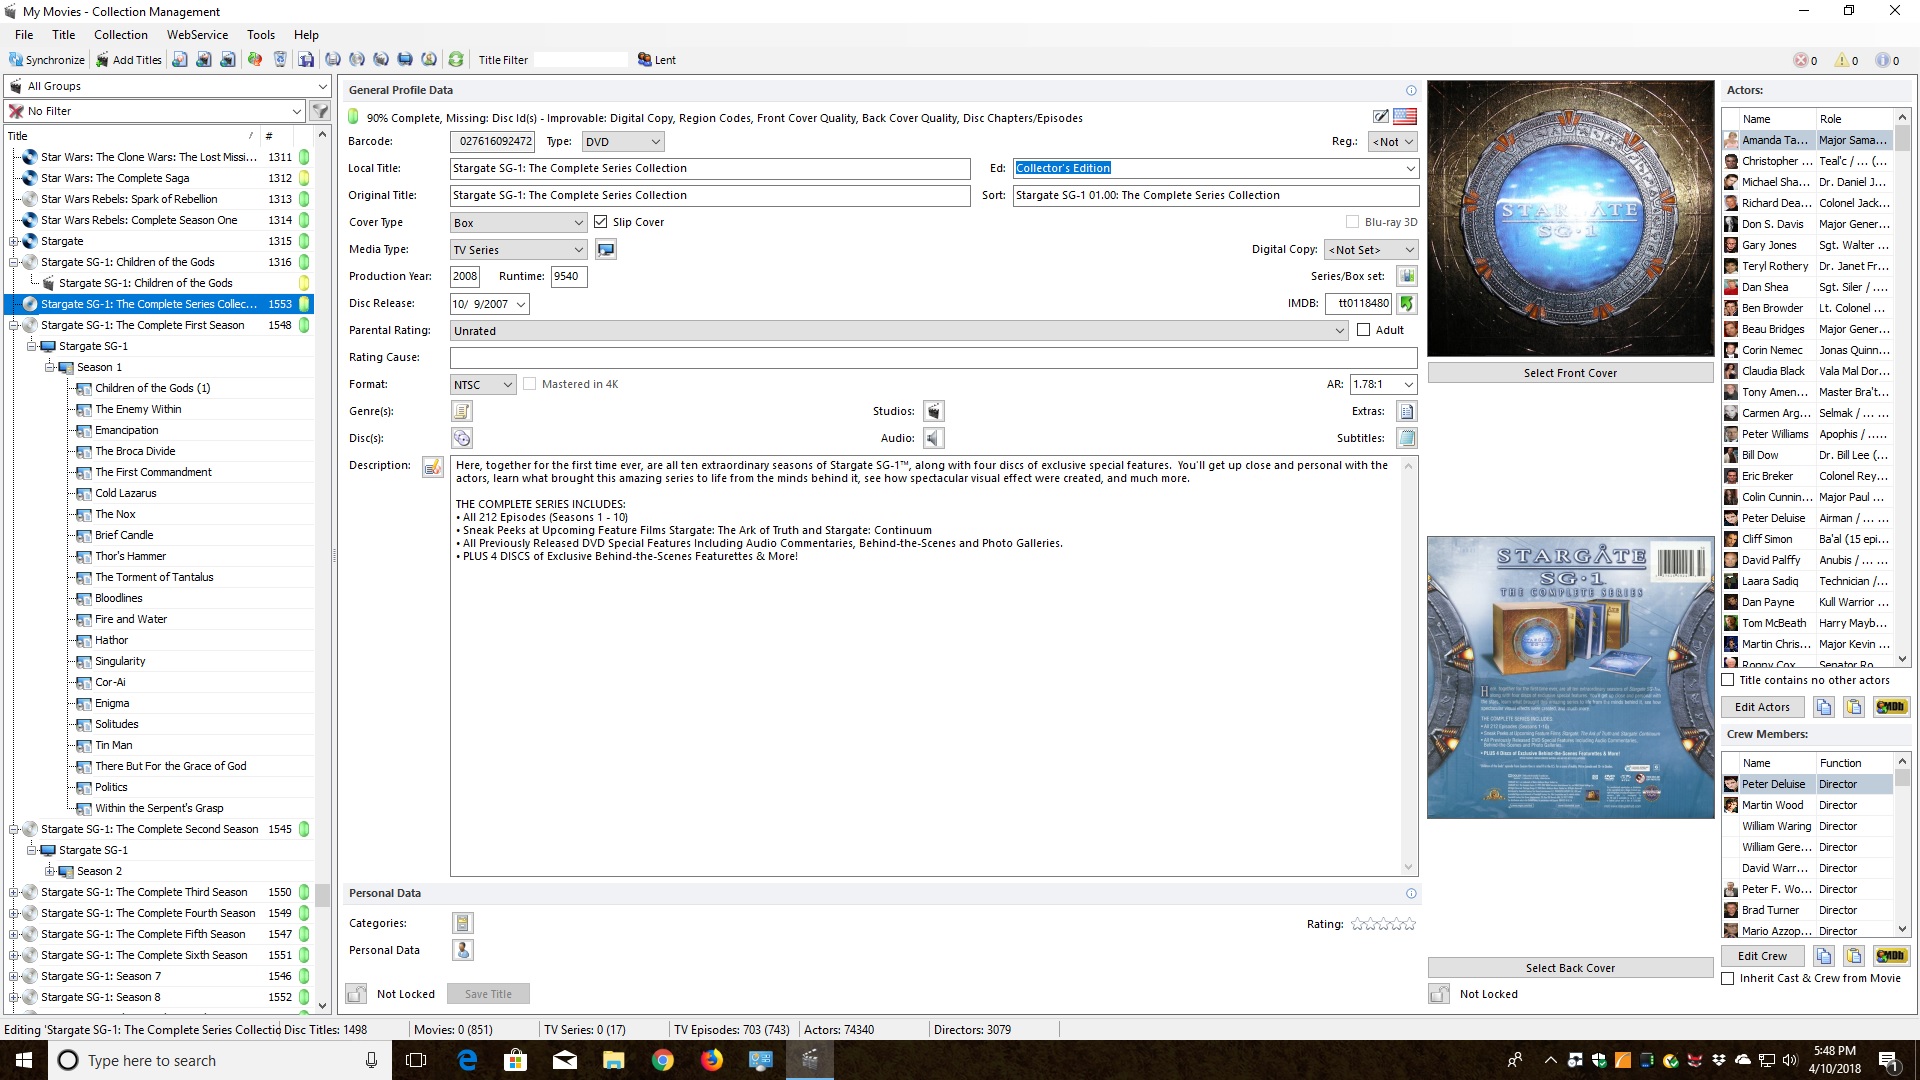Image resolution: width=1920 pixels, height=1080 pixels.
Task: Click the front cover Stargate thumbnail
Action: click(x=1570, y=219)
